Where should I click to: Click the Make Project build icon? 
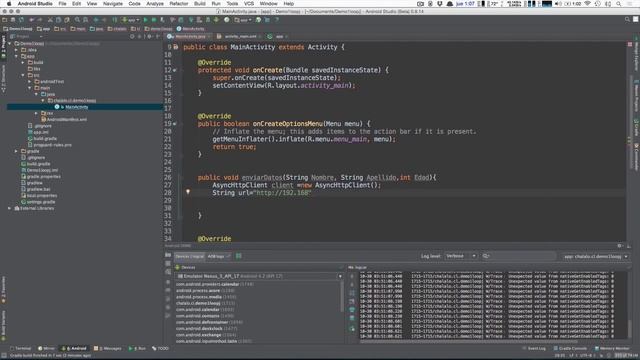point(115,20)
